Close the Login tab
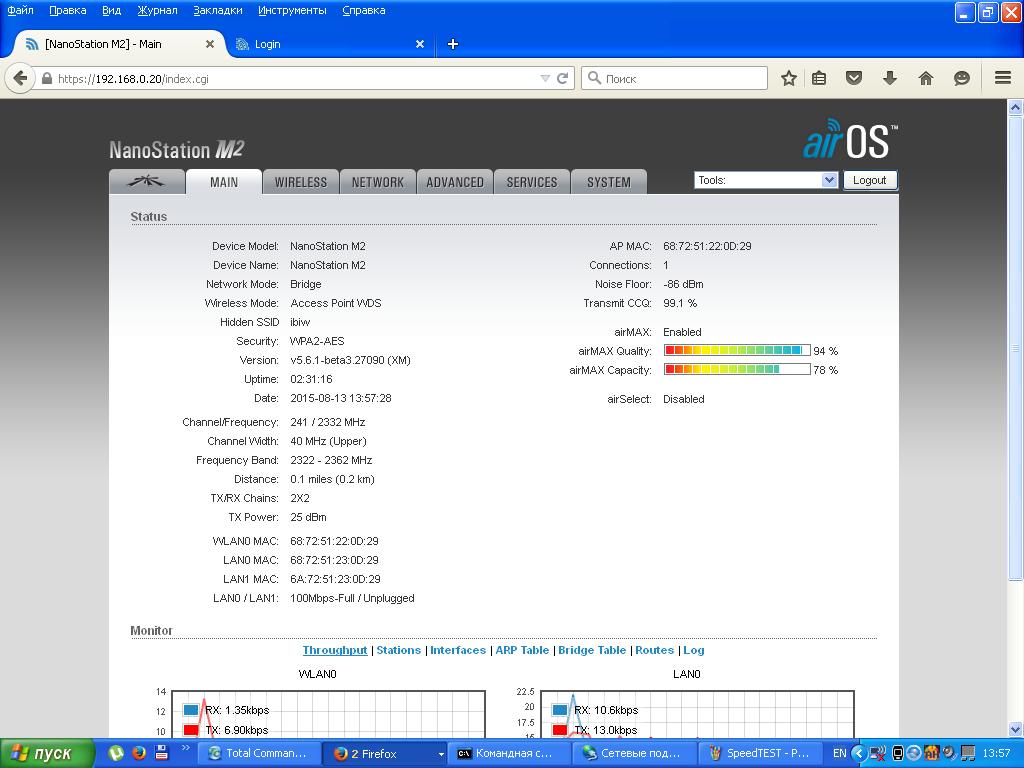This screenshot has width=1024, height=768. point(420,44)
